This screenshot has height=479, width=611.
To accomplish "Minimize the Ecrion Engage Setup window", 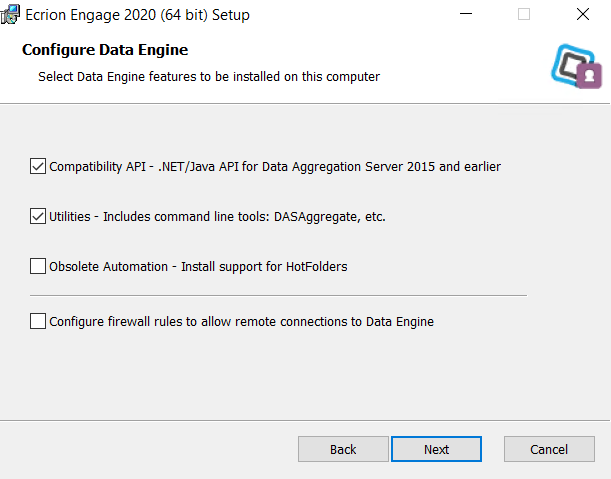I will (466, 14).
